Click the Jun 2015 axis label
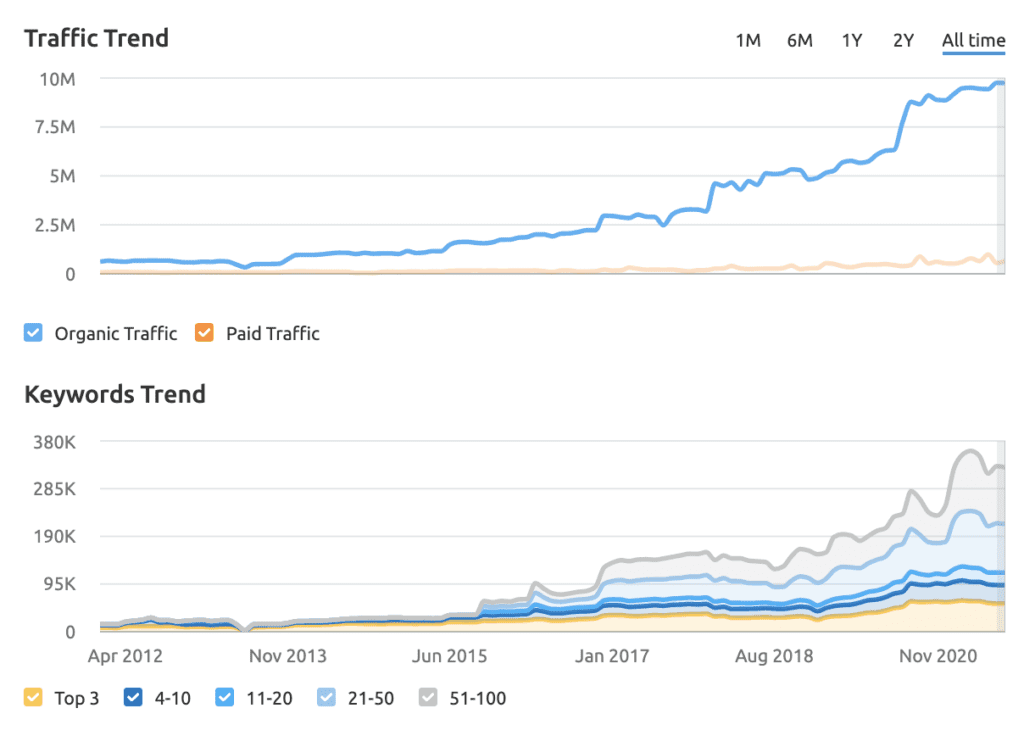Viewport: 1024px width, 736px height. [449, 656]
